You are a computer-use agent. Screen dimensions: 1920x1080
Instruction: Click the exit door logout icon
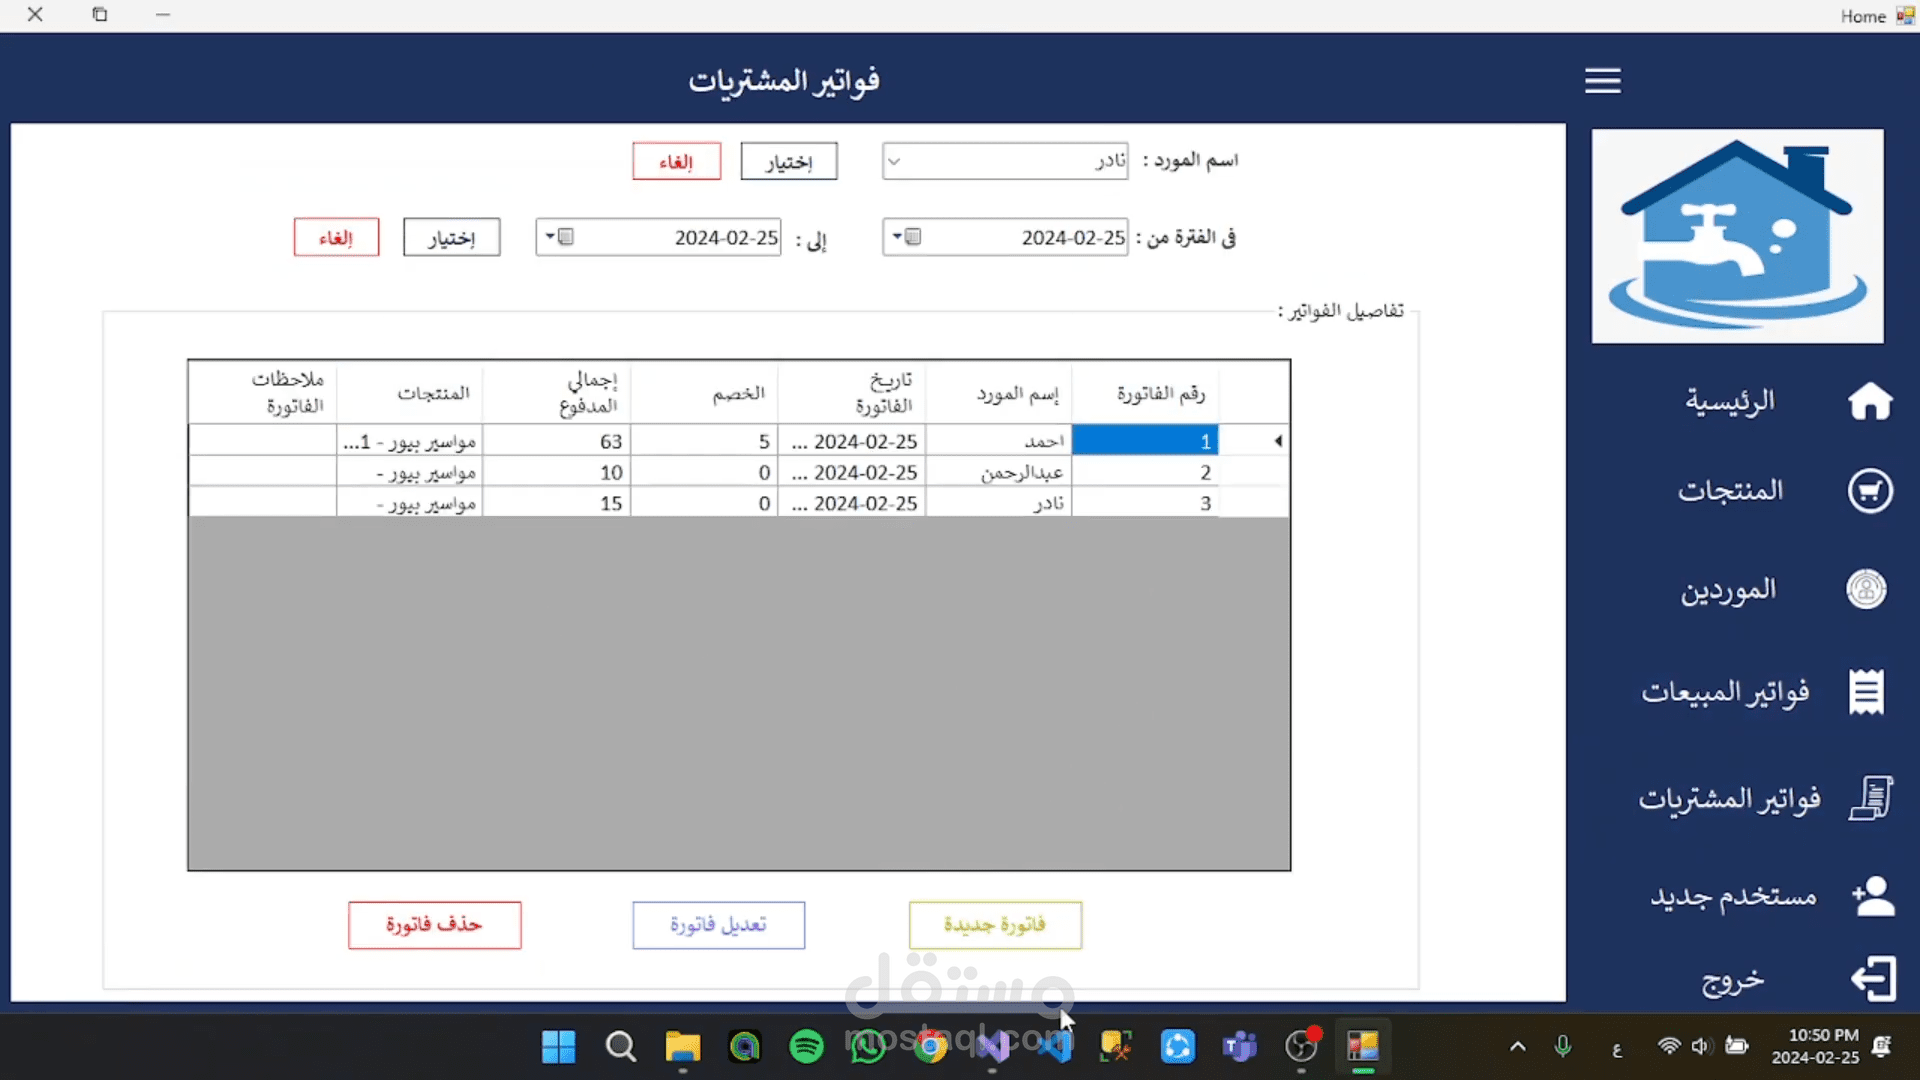(1872, 978)
